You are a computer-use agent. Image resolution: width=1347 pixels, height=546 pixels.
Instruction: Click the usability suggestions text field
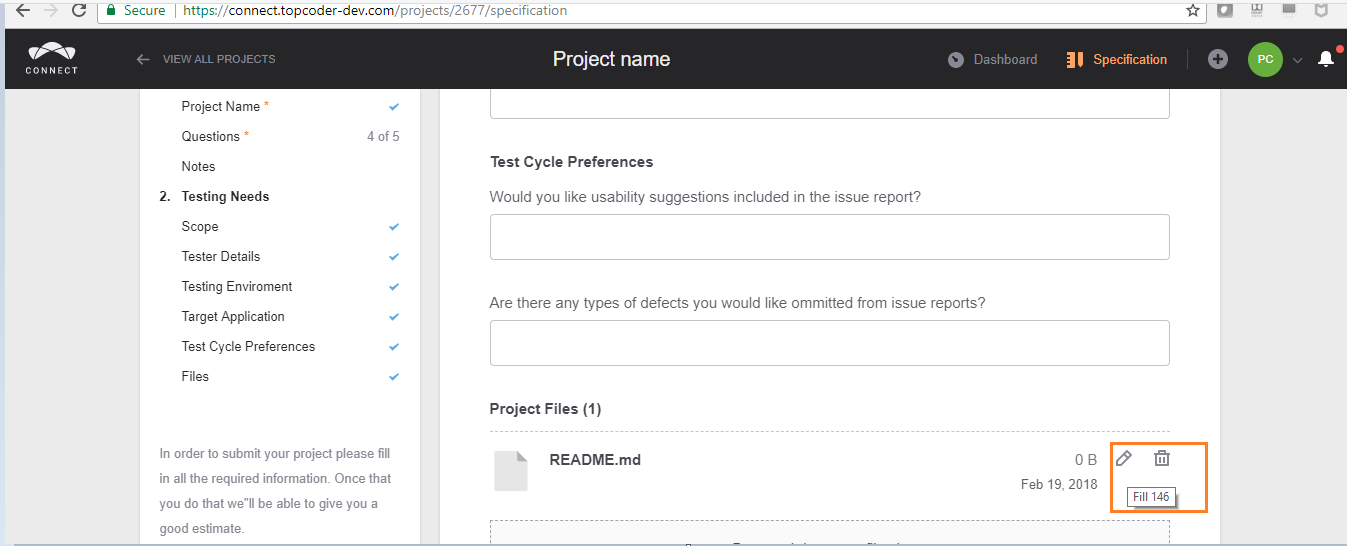(829, 237)
